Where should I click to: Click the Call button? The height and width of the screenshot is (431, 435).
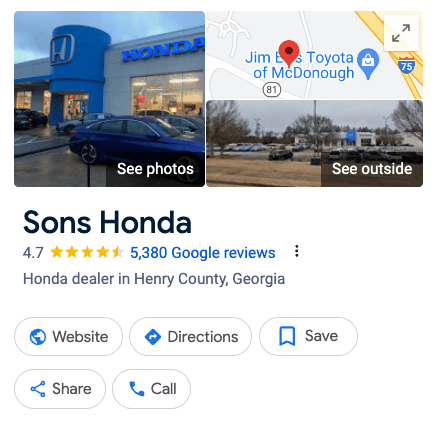click(x=152, y=389)
